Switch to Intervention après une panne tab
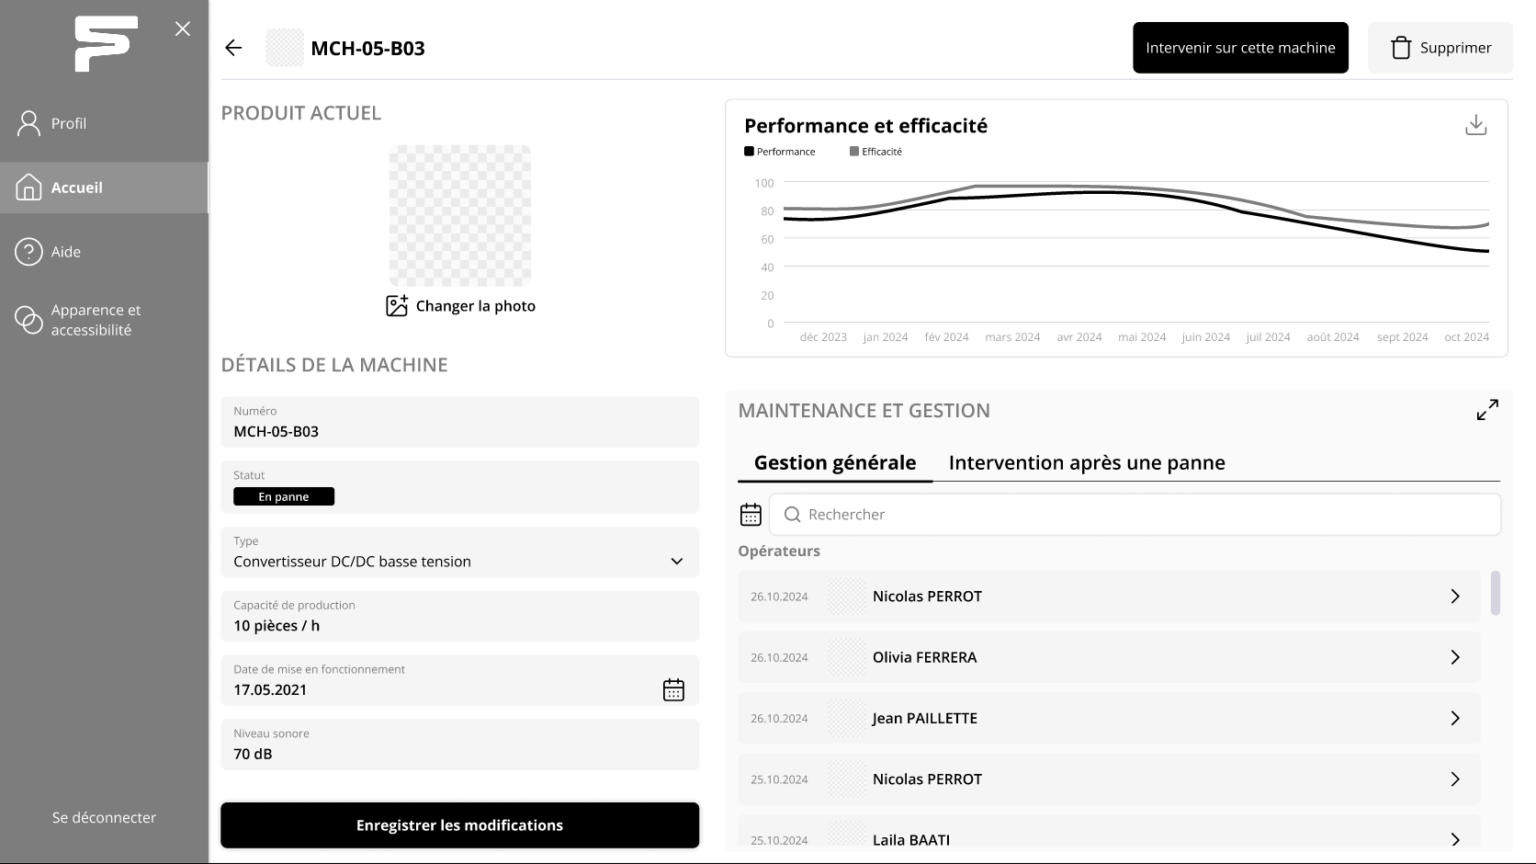1536x864 pixels. tap(1086, 463)
